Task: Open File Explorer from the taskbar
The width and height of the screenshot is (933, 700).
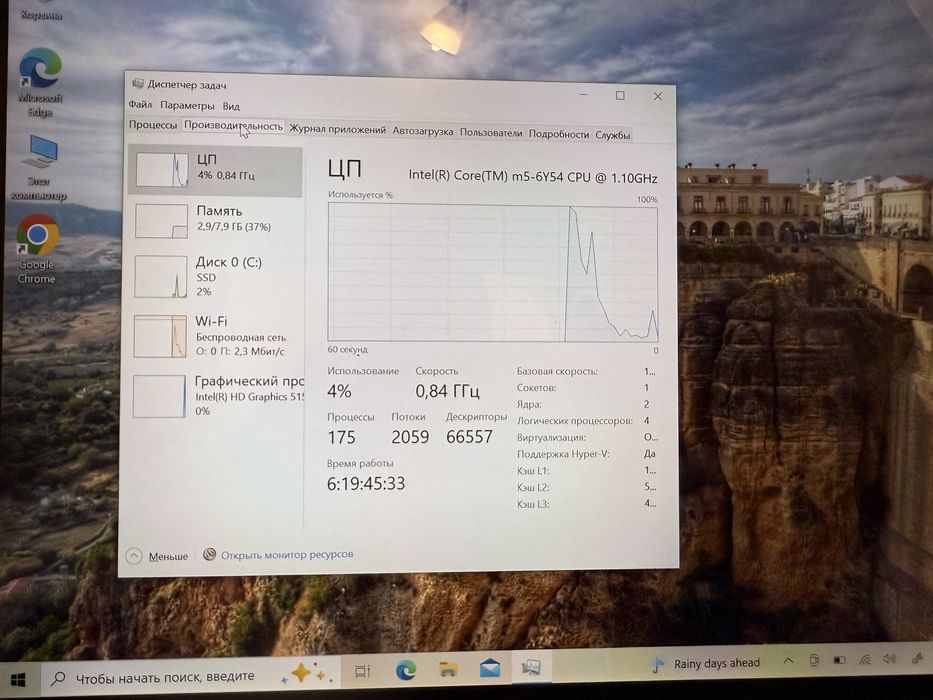Action: pyautogui.click(x=448, y=669)
